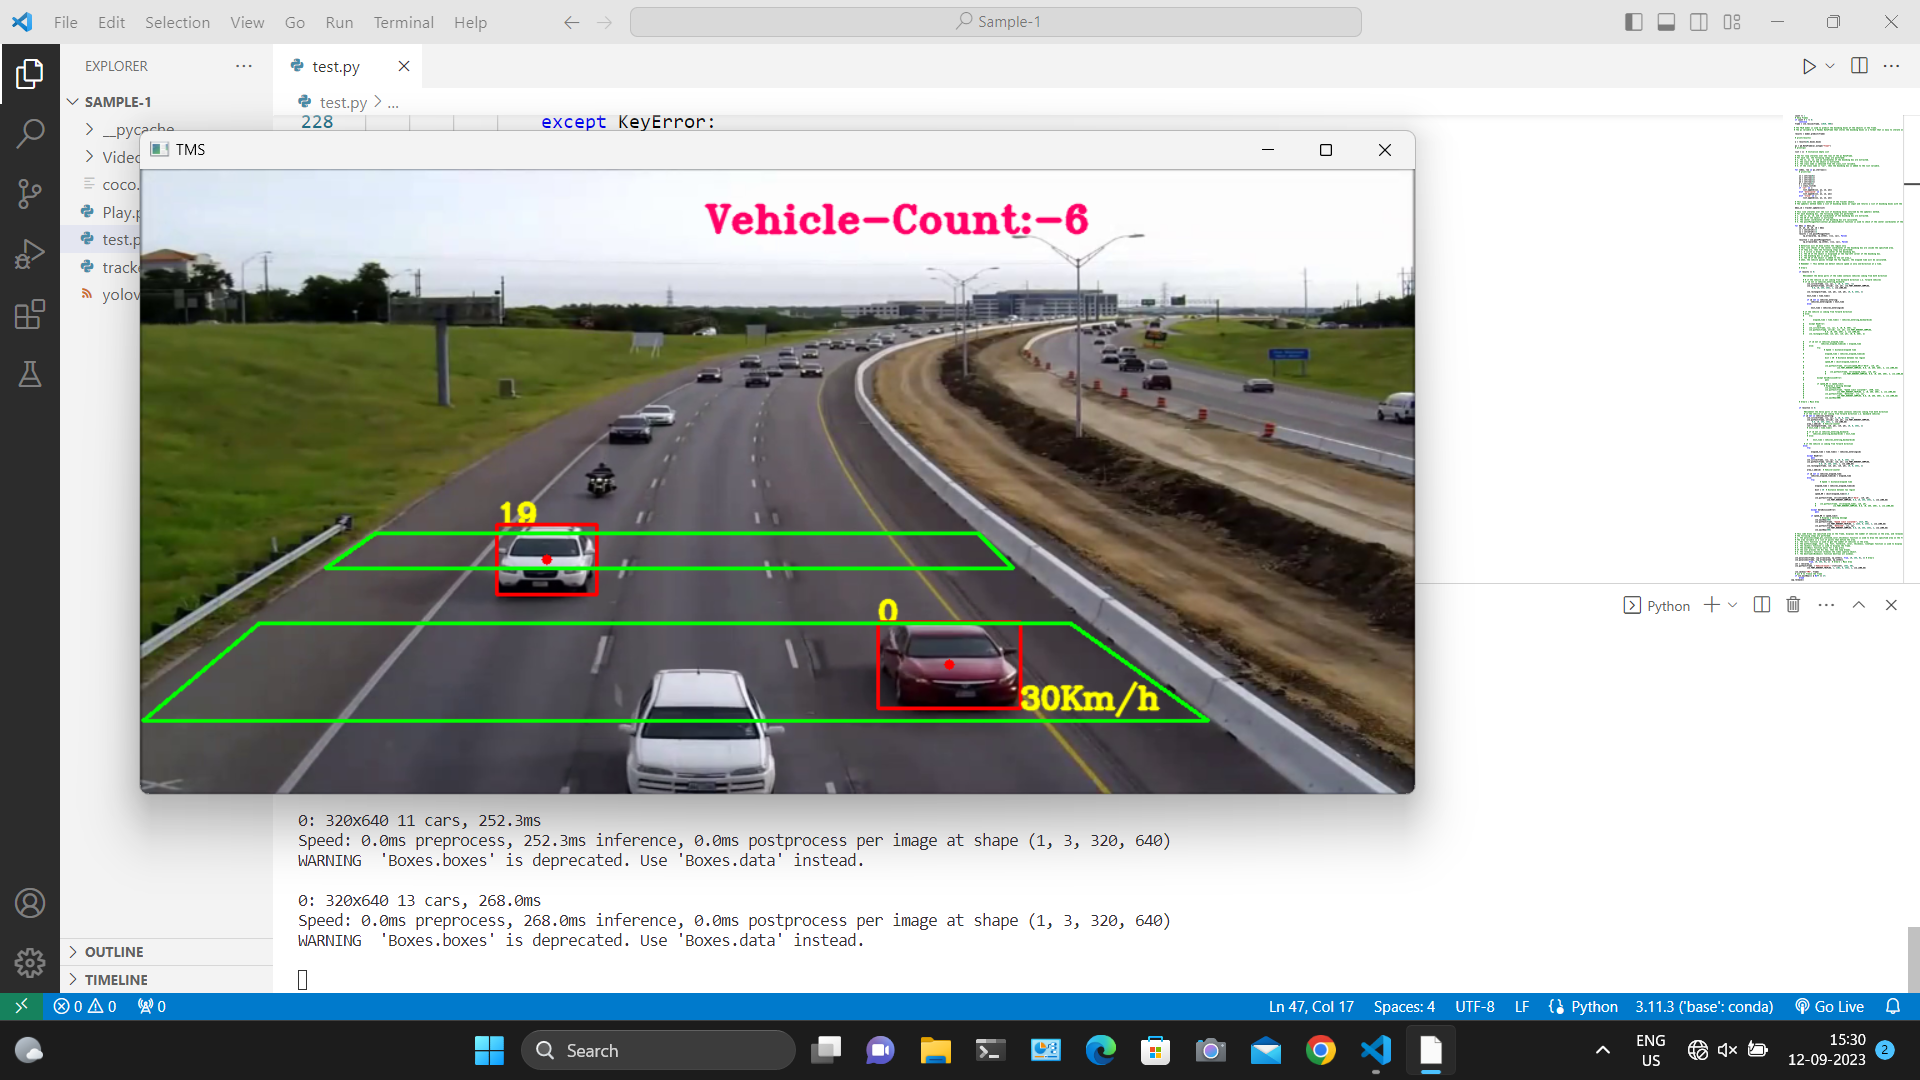Open the terminal launch profile dropdown

1732,604
